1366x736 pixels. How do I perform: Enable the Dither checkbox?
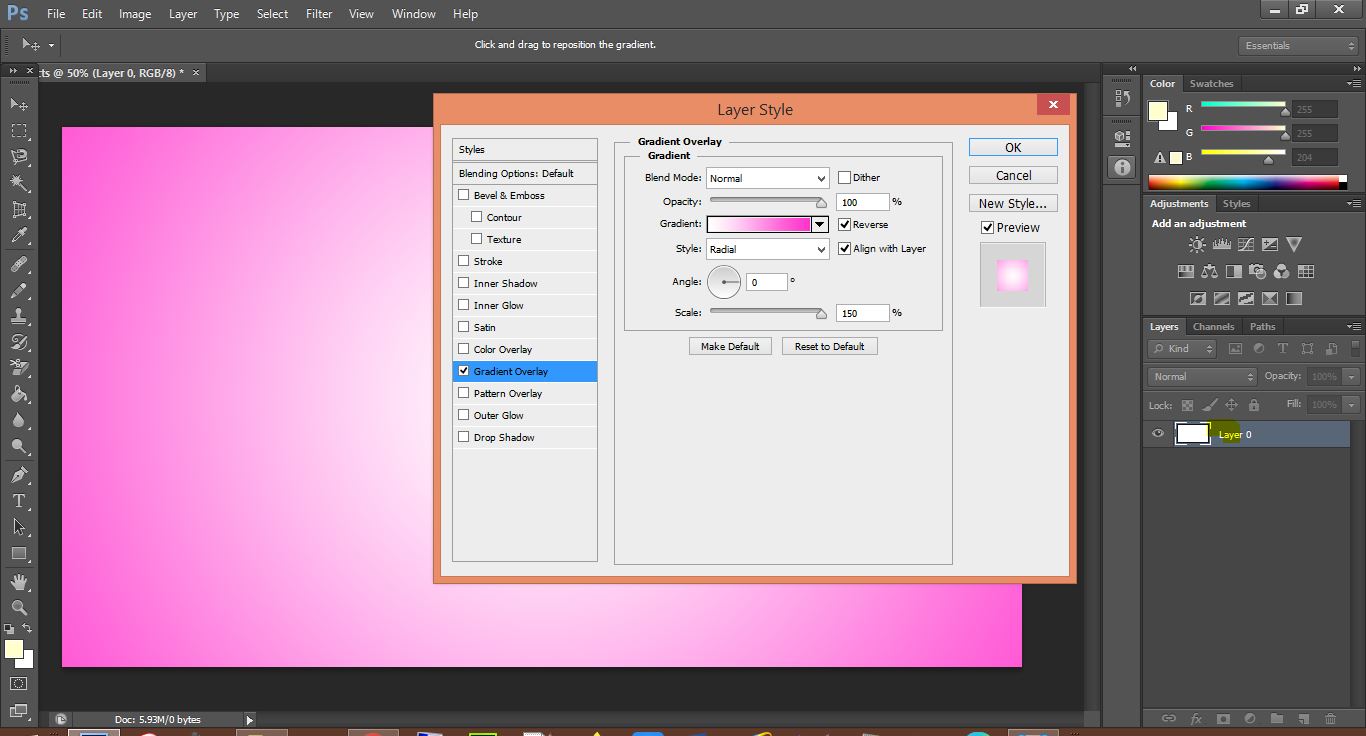(844, 178)
